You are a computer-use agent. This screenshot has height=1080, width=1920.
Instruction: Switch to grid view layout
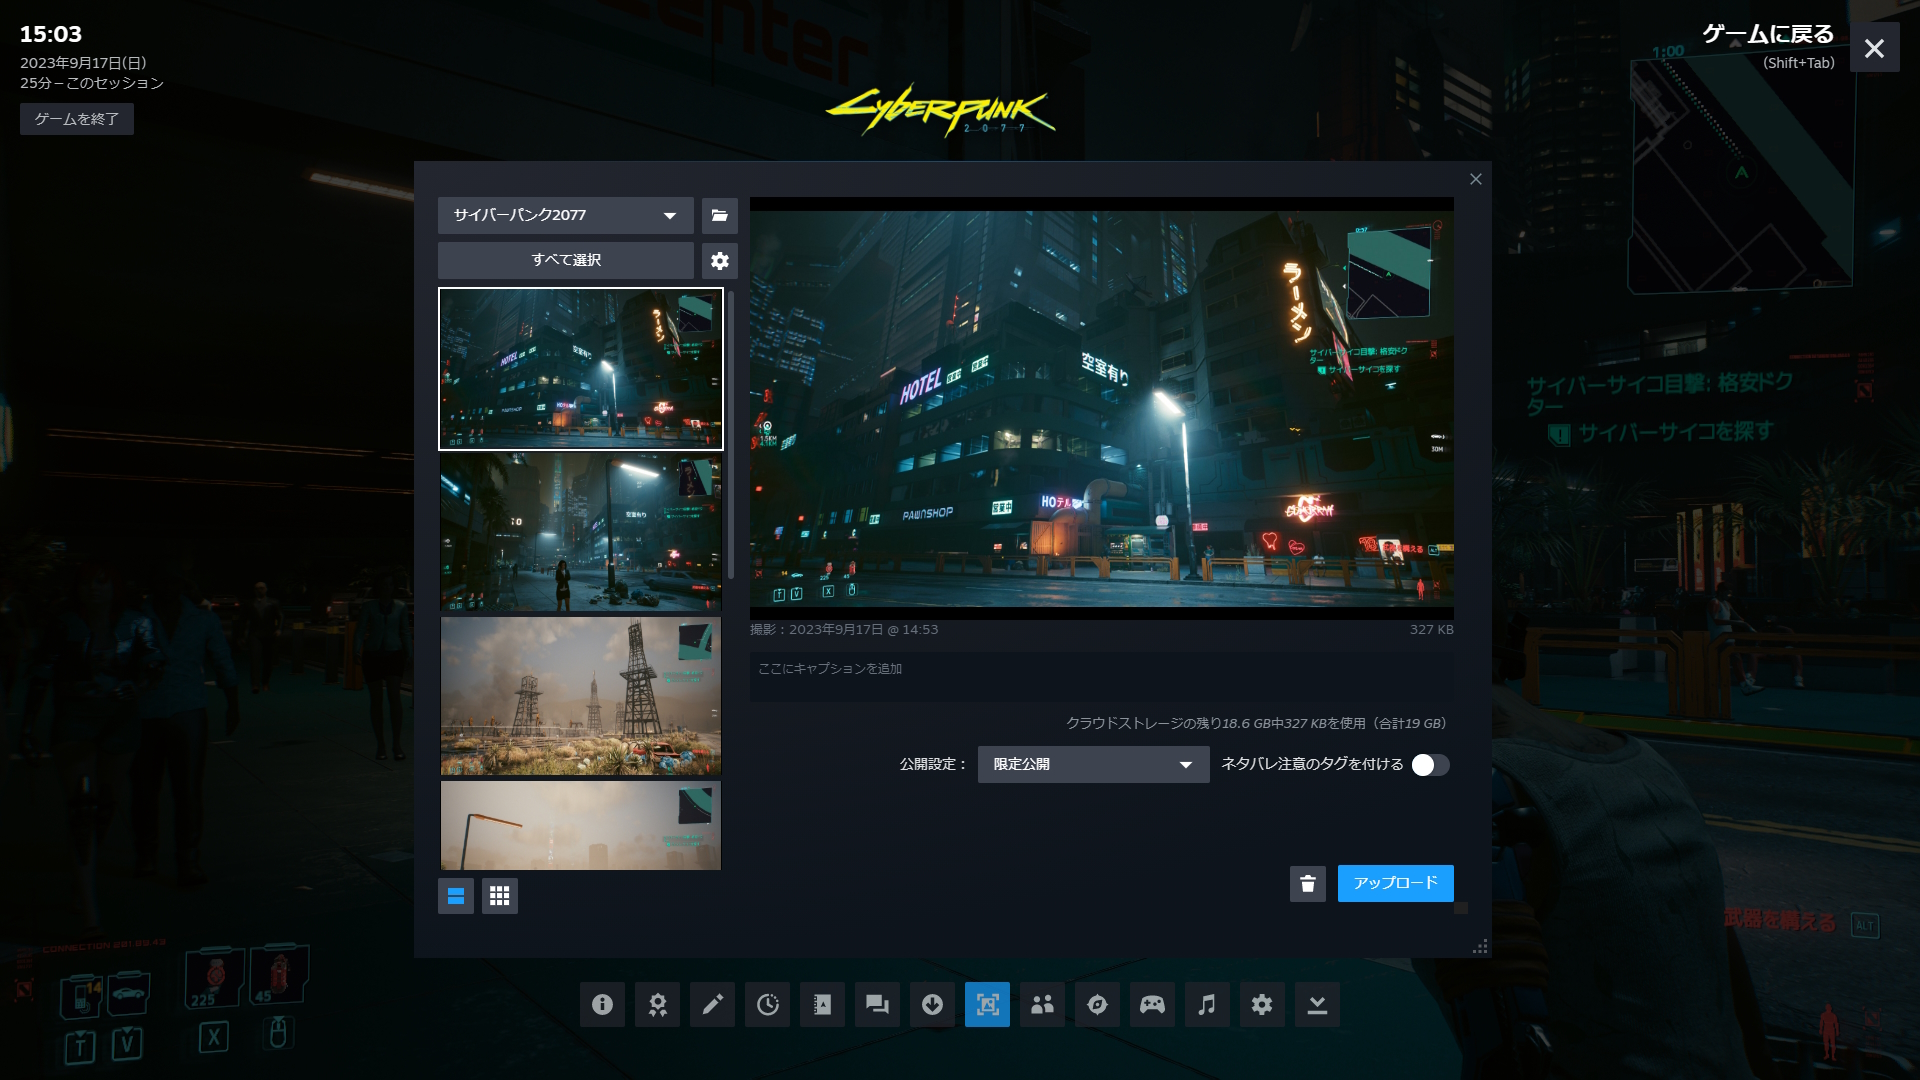click(500, 896)
